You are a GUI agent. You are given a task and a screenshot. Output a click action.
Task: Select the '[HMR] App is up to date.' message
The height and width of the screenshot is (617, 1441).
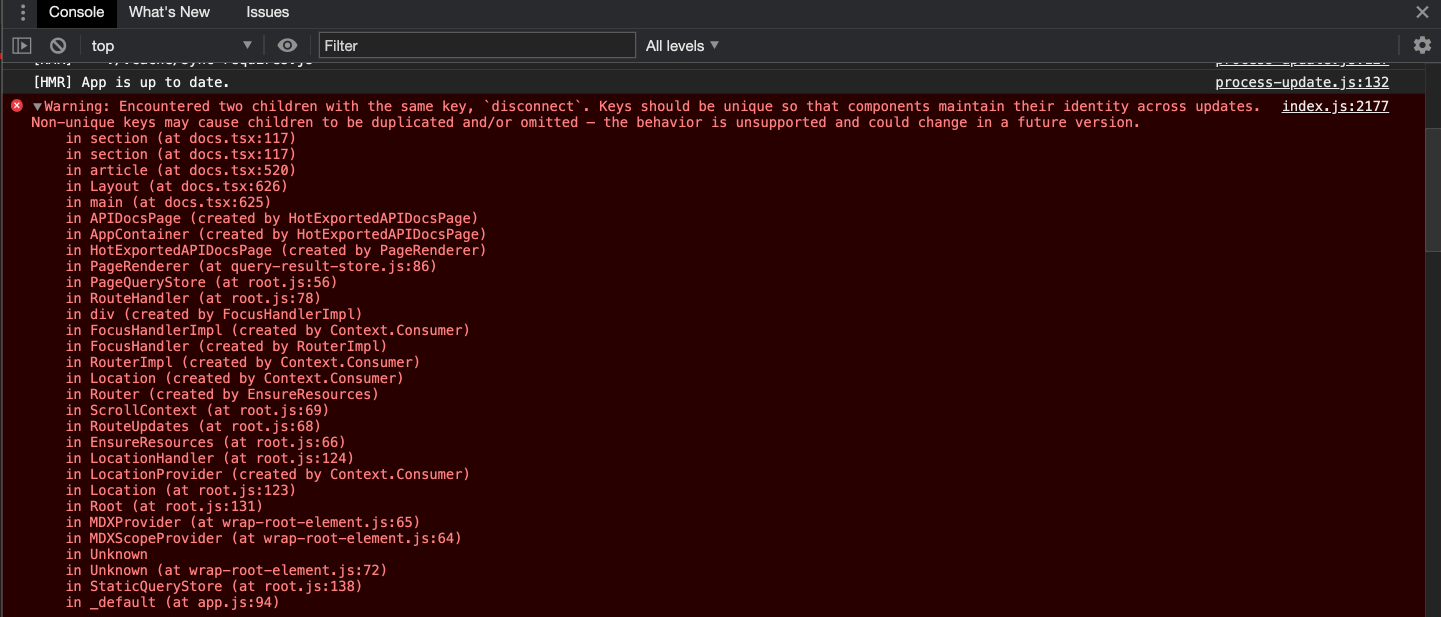tap(131, 82)
